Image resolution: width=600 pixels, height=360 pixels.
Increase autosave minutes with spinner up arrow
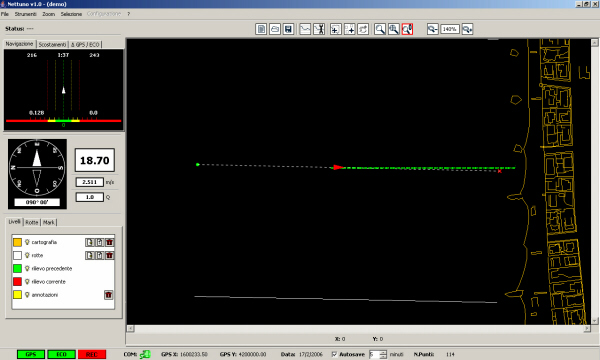(383, 352)
